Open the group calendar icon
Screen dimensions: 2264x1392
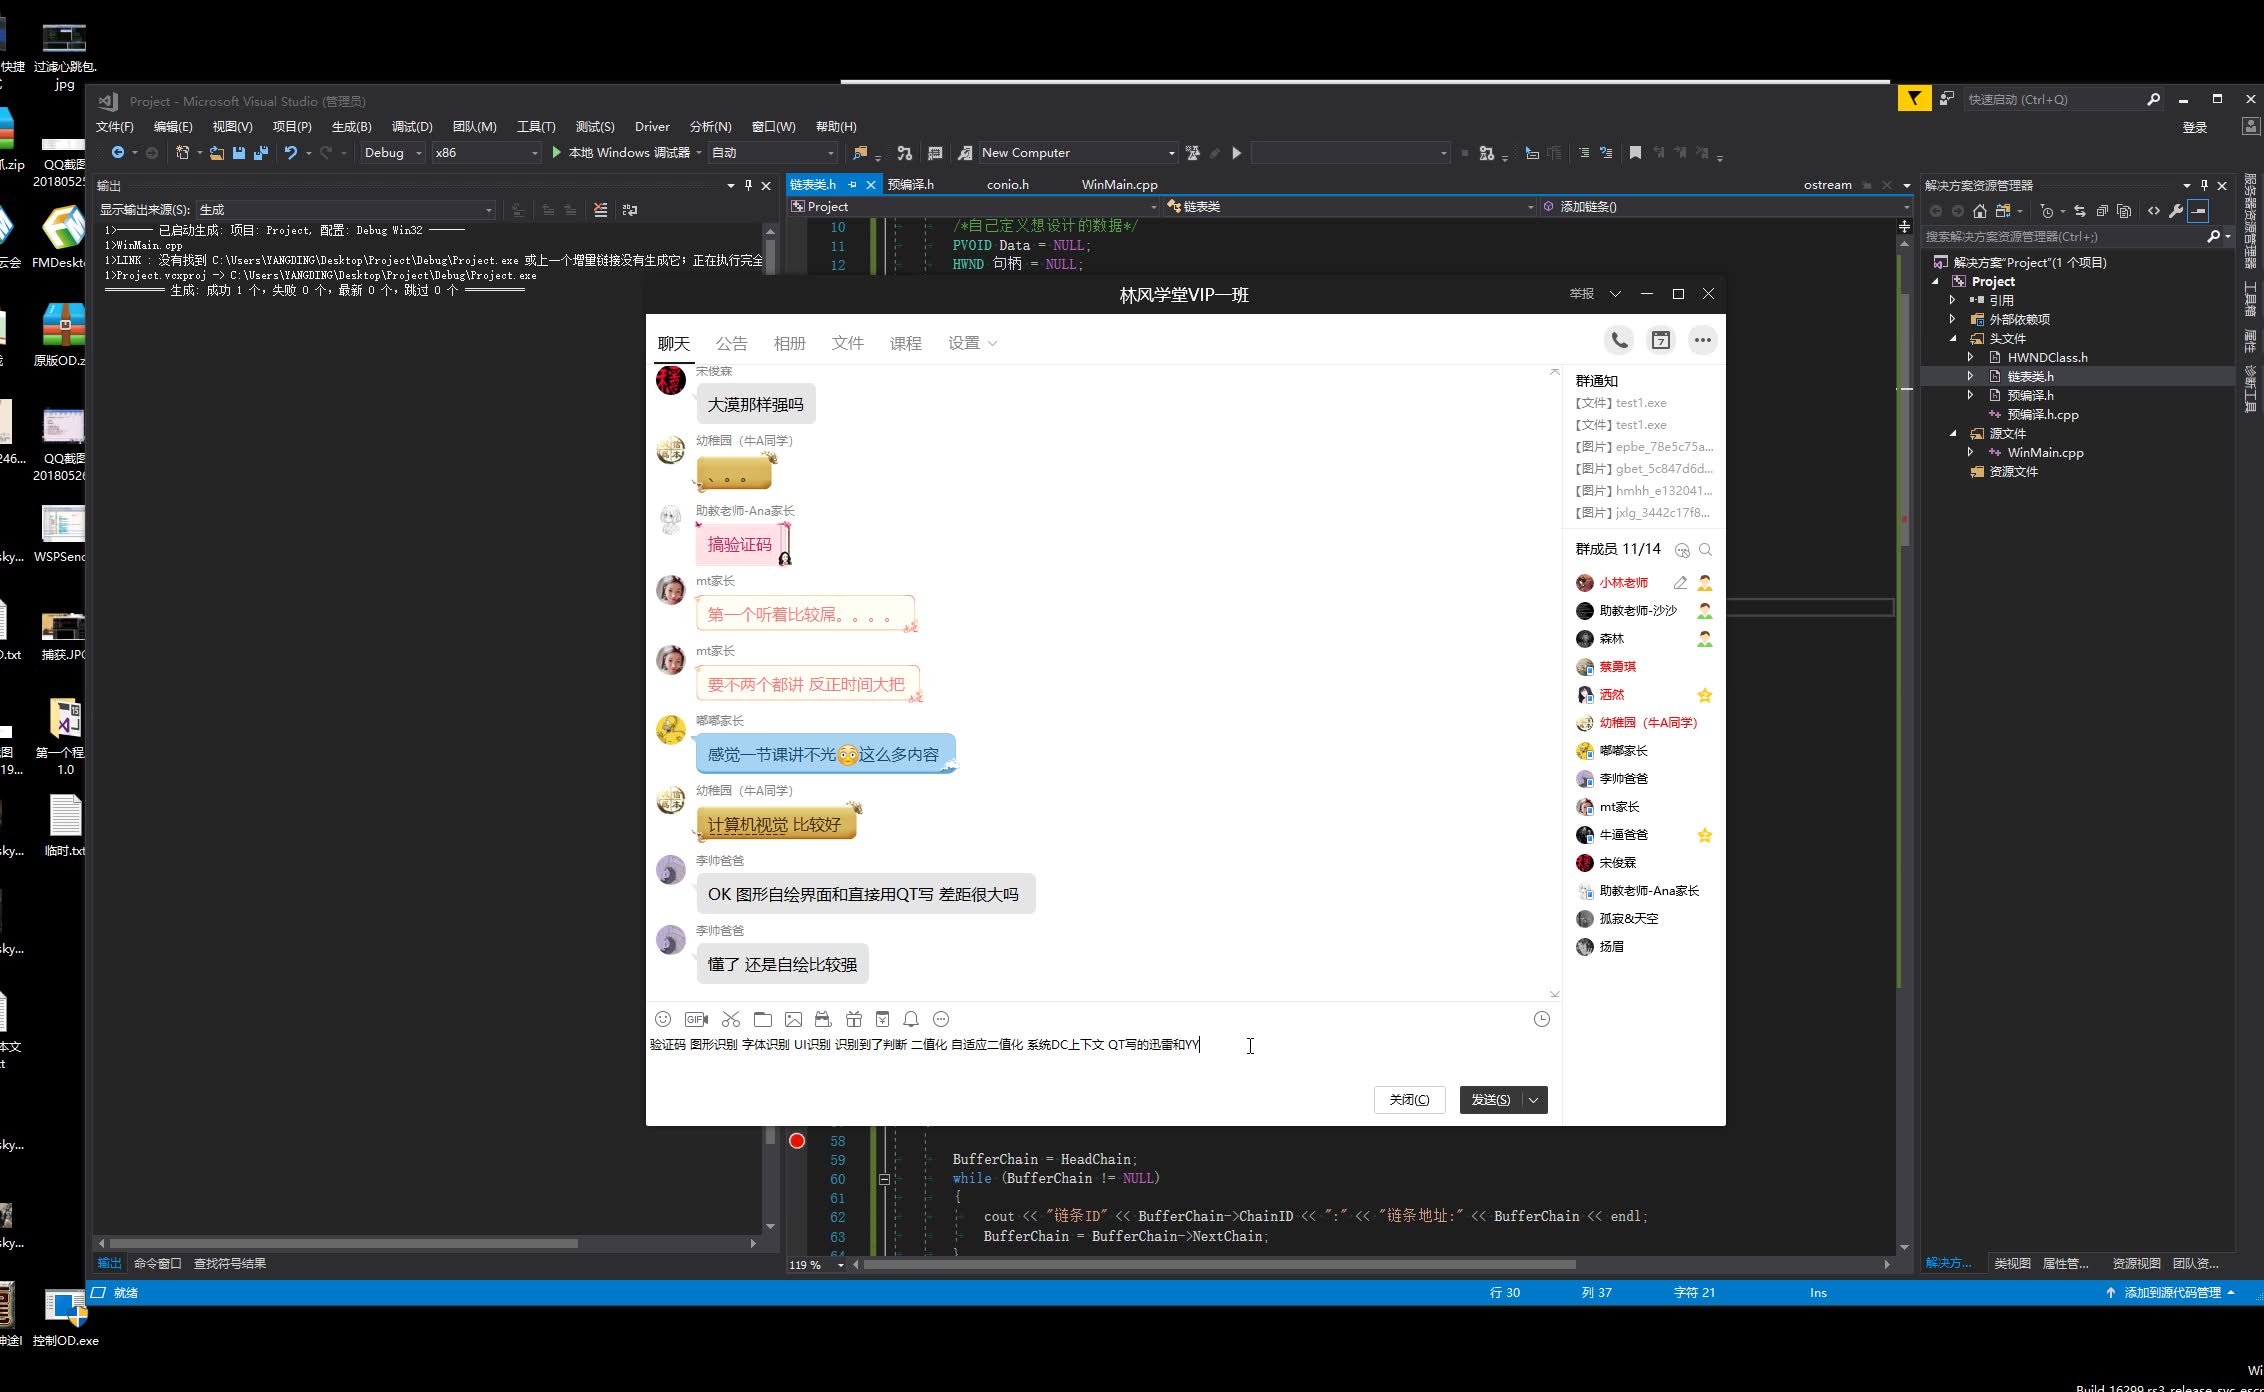(1661, 340)
